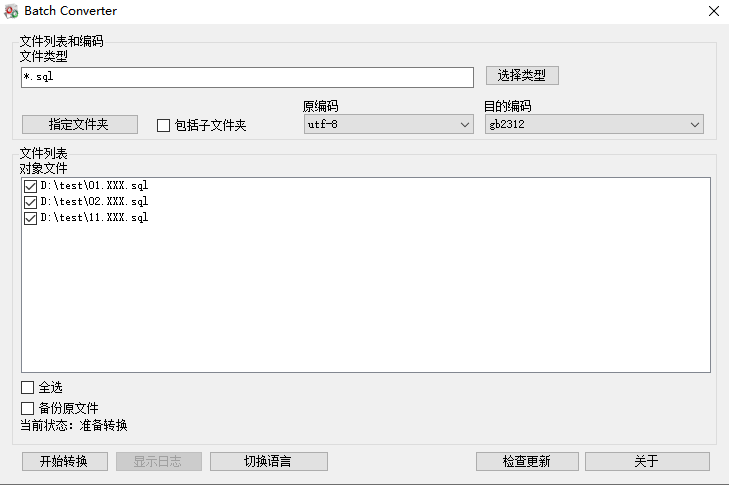The image size is (729, 485).
Task: Click the 关于 button
Action: pyautogui.click(x=647, y=461)
